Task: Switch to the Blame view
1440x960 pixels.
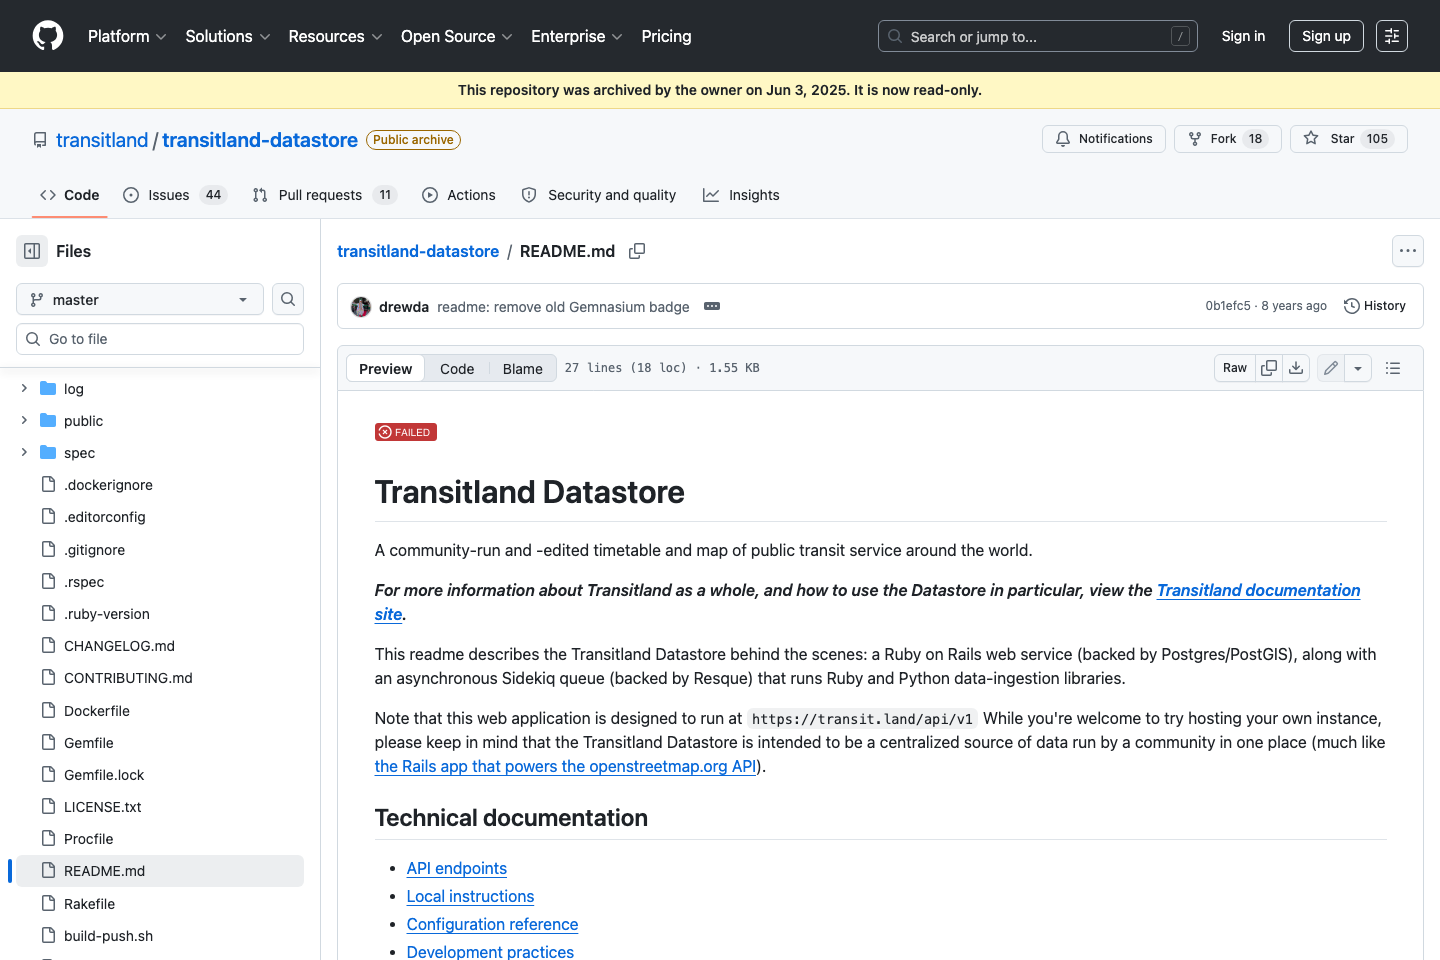Action: (x=522, y=368)
